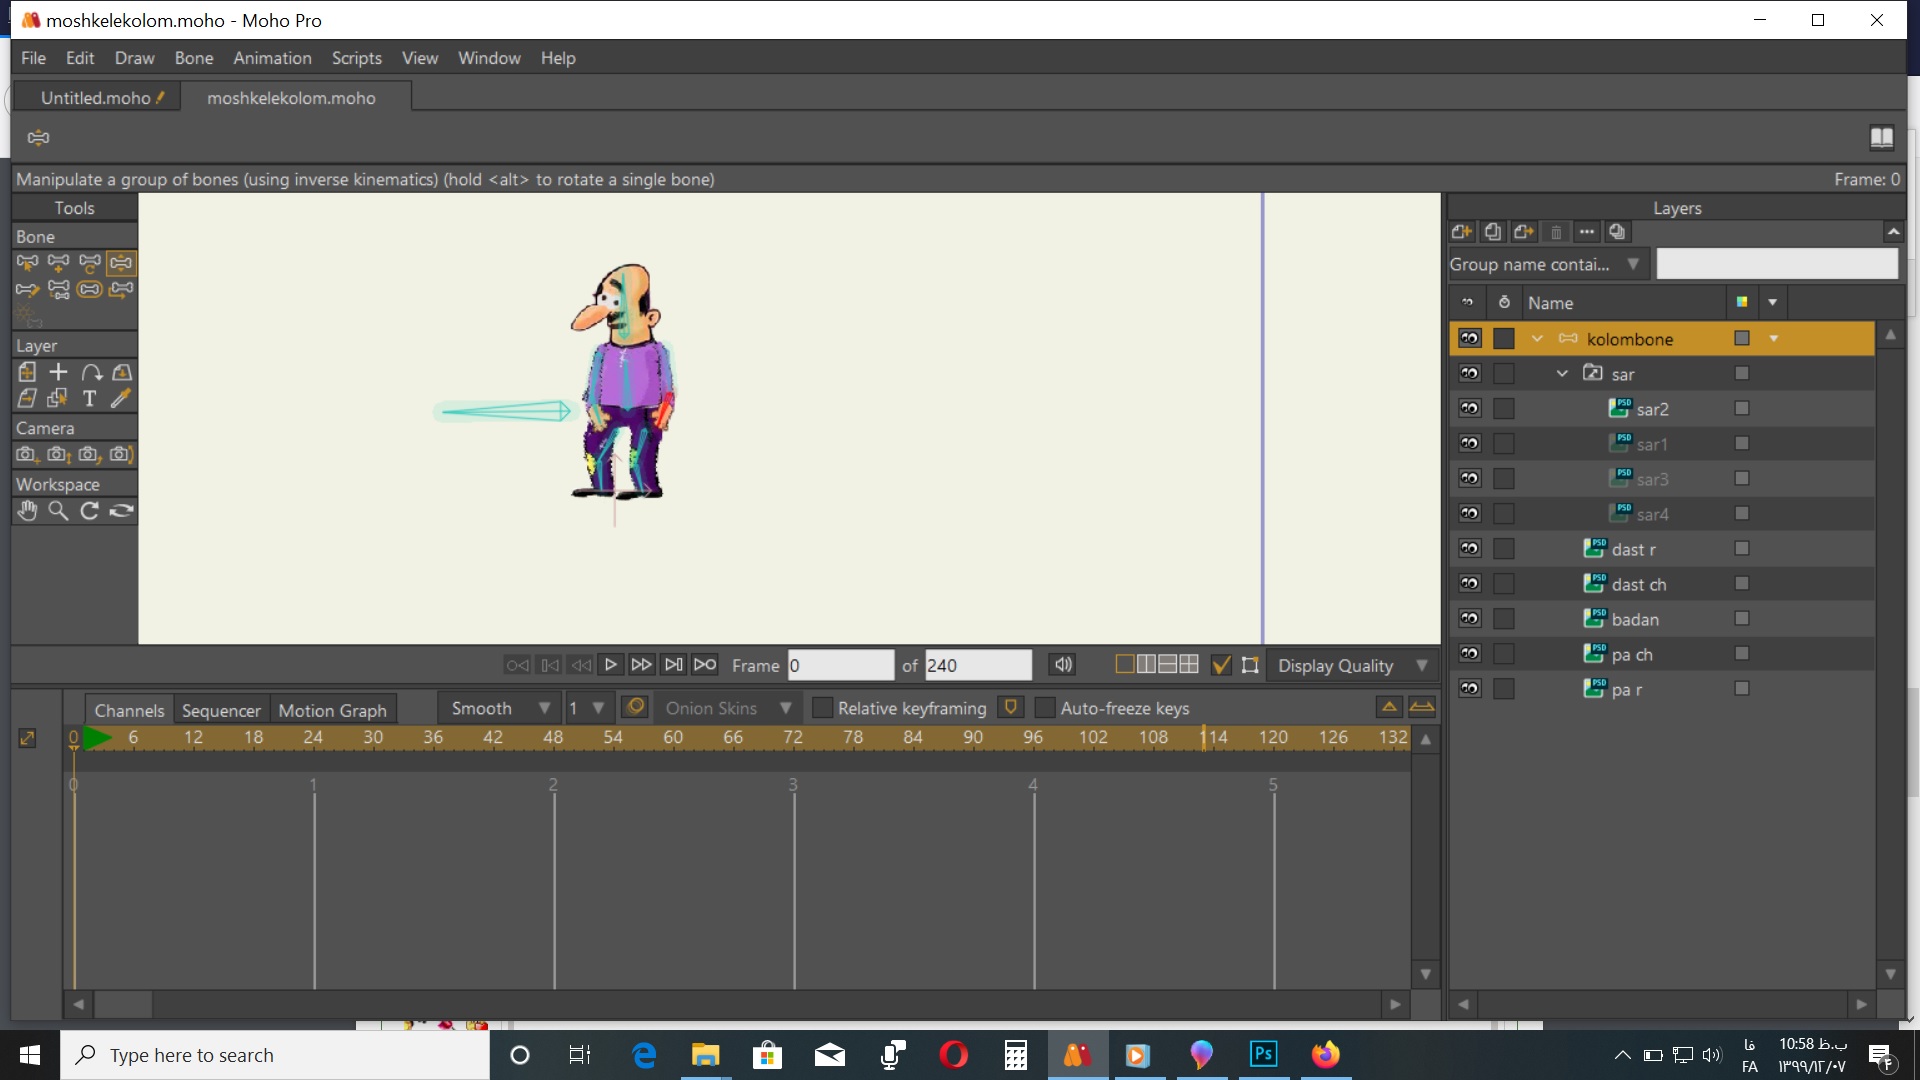Screen dimensions: 1920x1080
Task: Select the Manipulate Bones tool icon
Action: pos(123,262)
